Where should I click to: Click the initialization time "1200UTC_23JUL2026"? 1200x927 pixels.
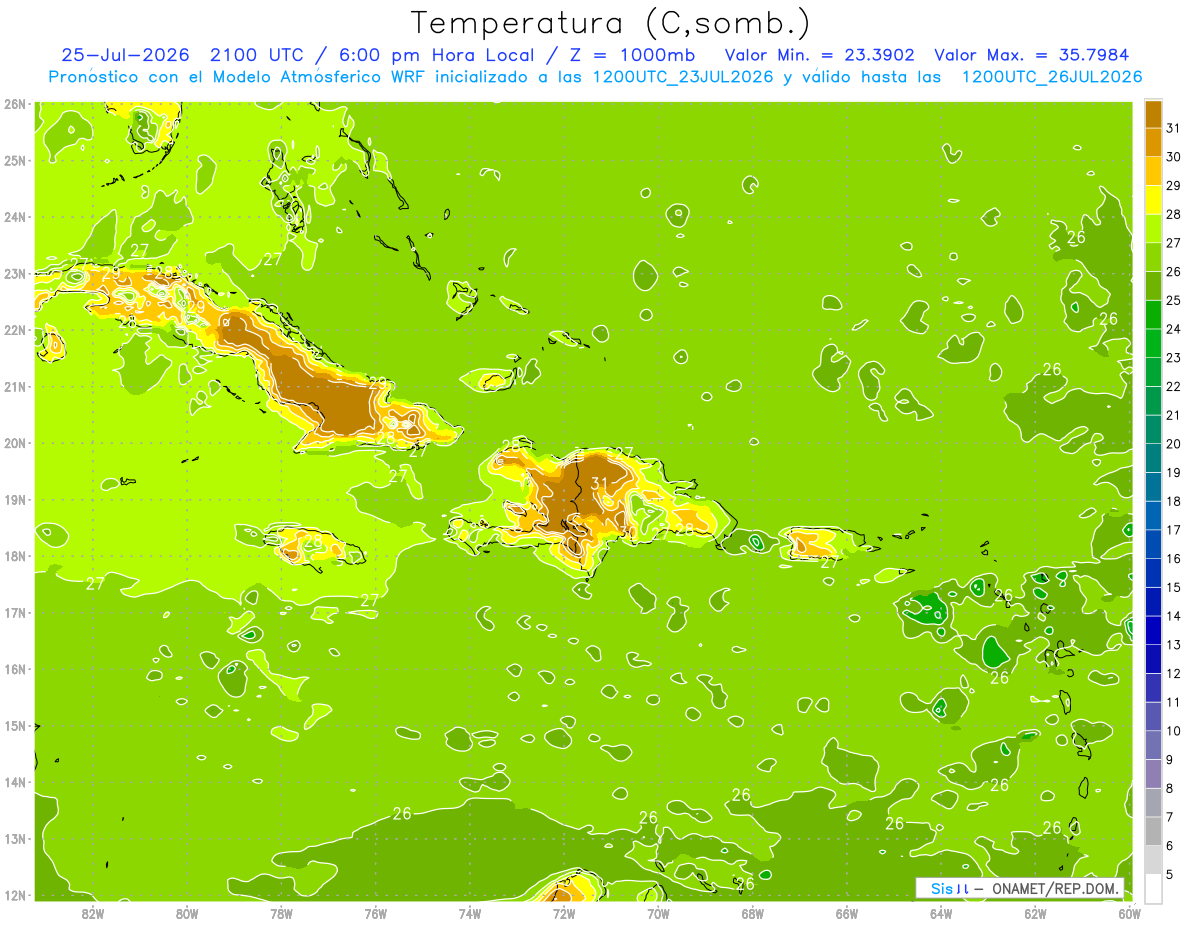[683, 77]
